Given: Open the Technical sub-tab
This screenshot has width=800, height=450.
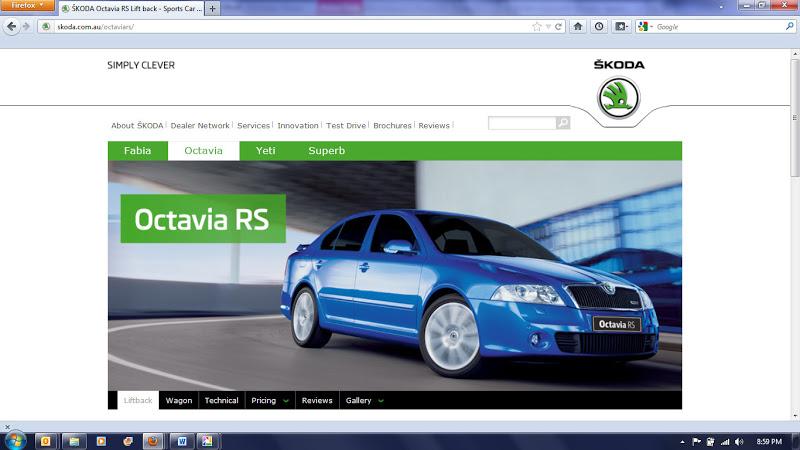Looking at the screenshot, I should click(x=221, y=401).
